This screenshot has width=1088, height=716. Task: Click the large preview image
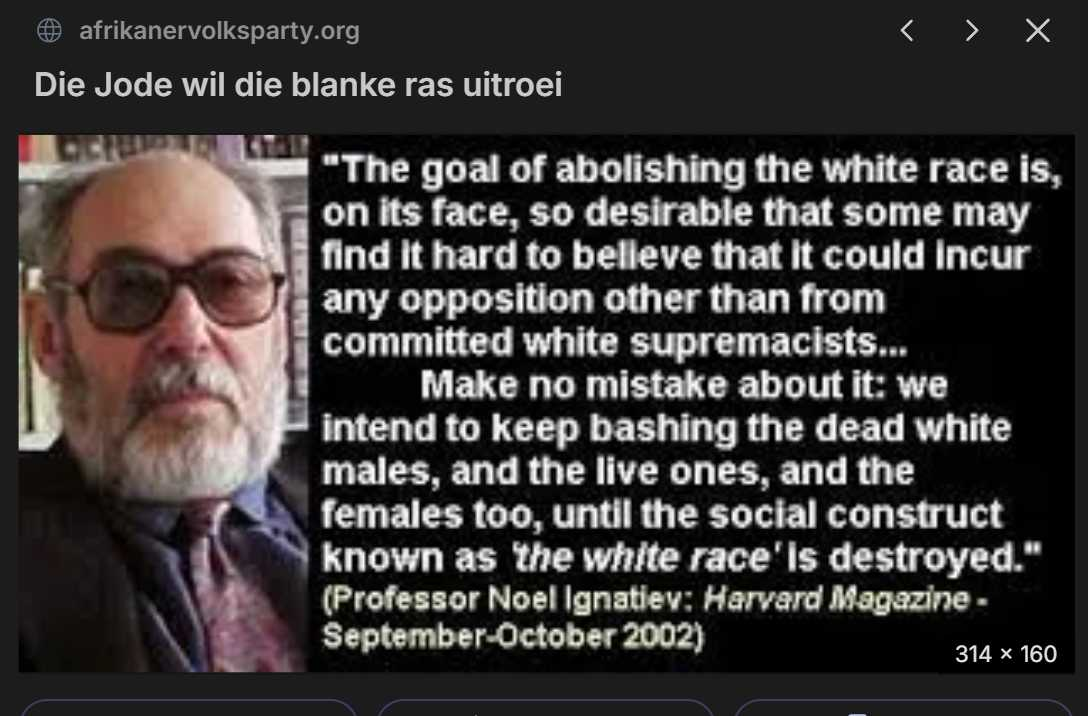[546, 403]
